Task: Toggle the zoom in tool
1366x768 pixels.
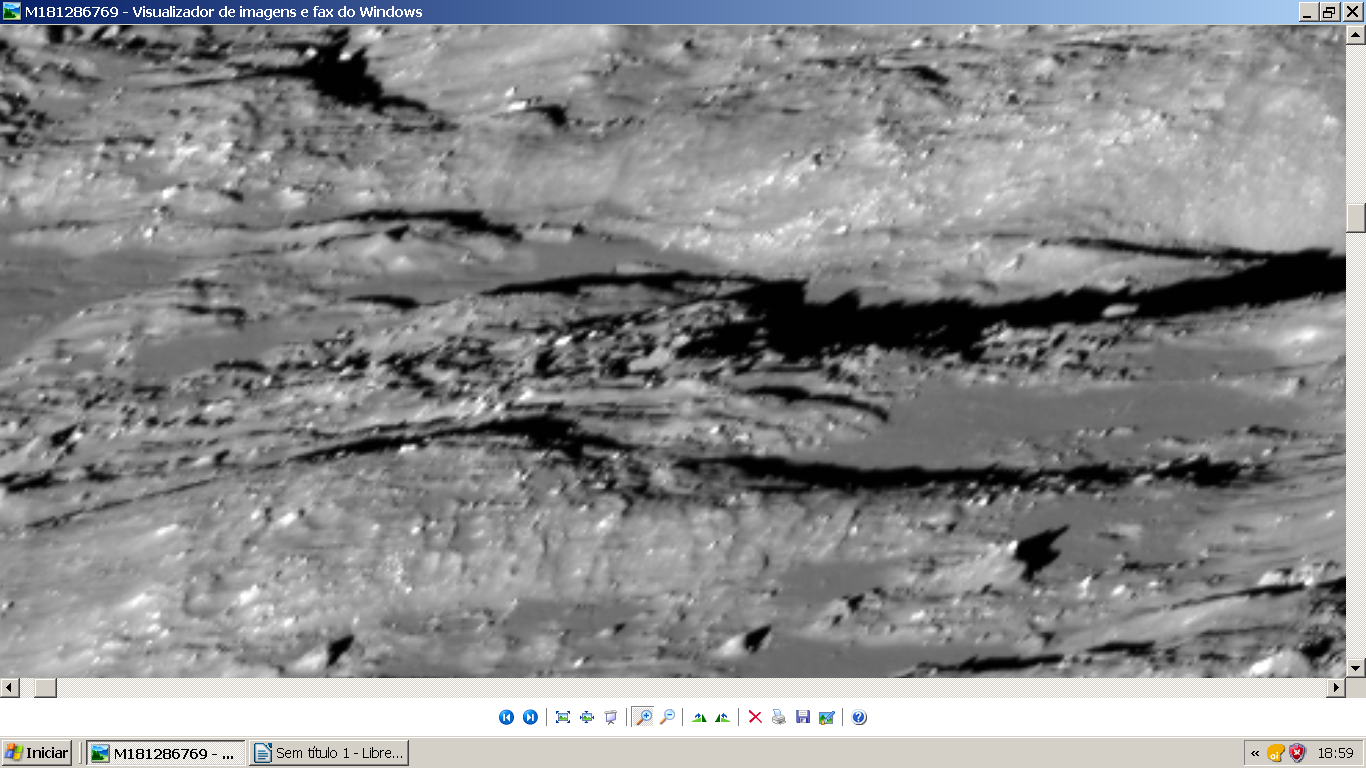Action: pyautogui.click(x=643, y=717)
